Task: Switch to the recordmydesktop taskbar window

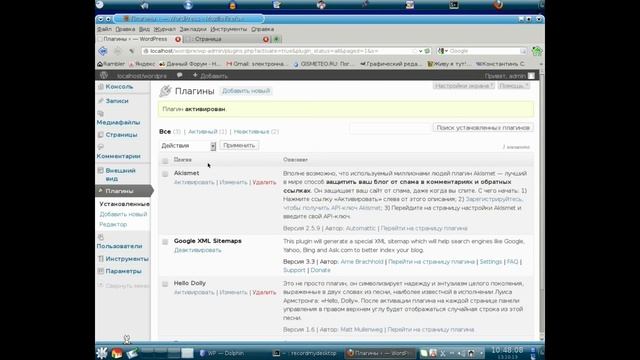Action: point(305,353)
